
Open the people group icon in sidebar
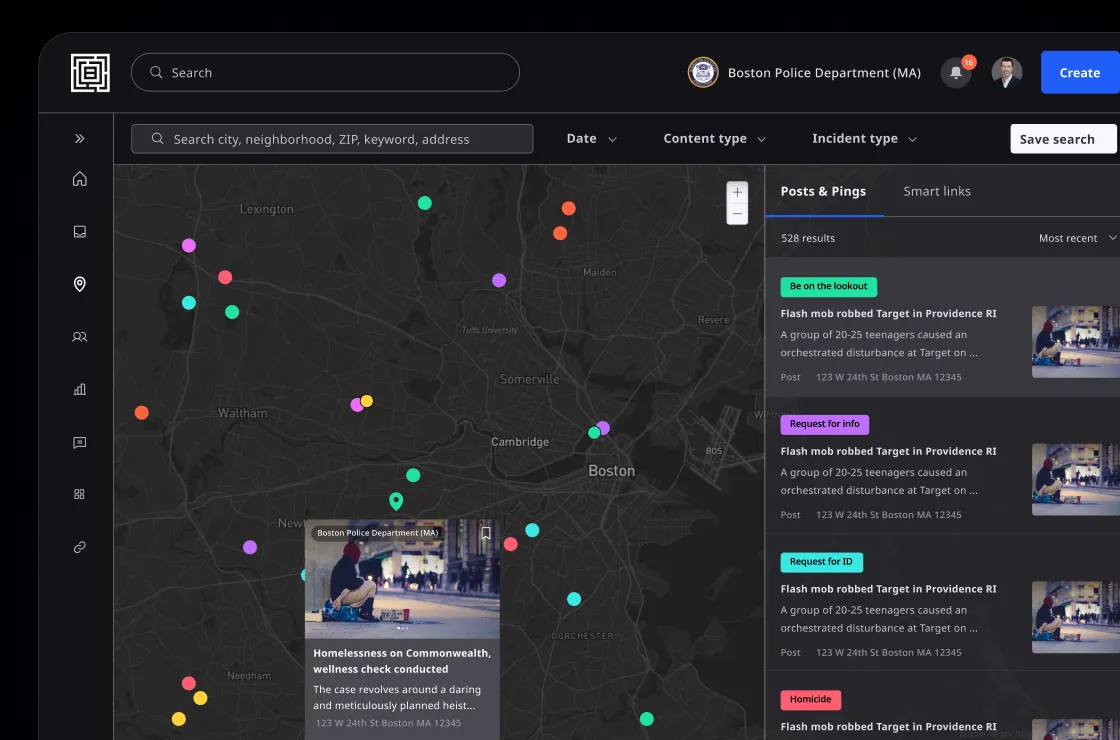[80, 337]
